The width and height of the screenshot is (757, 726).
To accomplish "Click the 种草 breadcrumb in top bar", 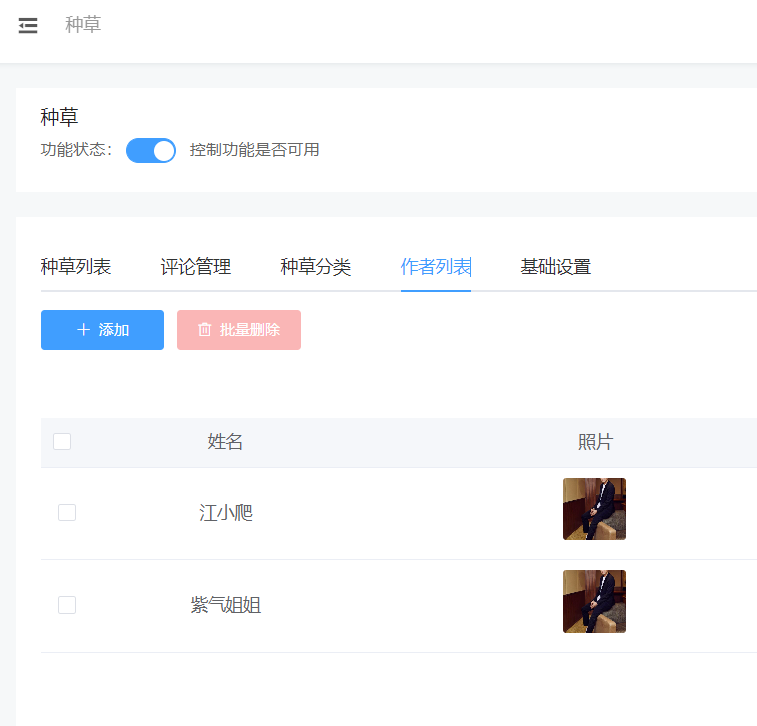I will coord(83,25).
